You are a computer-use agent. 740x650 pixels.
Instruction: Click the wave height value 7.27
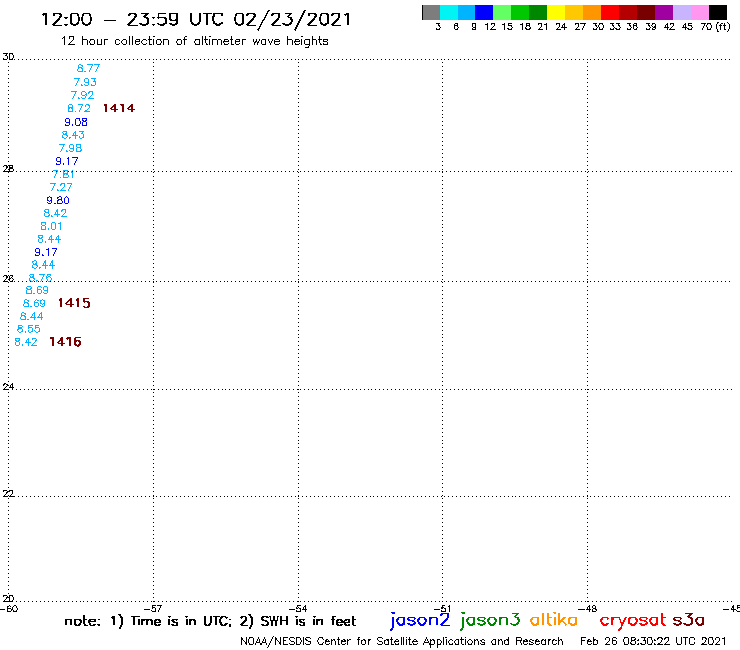click(x=61, y=187)
